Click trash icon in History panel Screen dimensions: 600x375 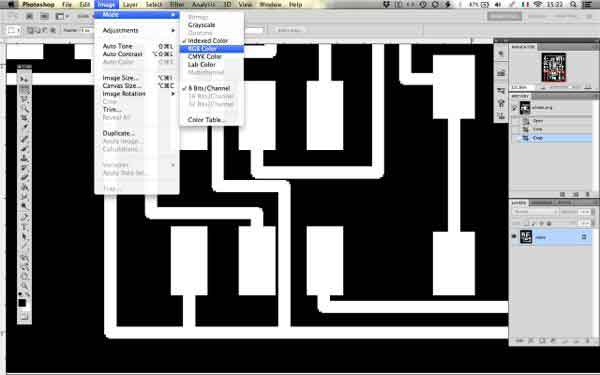point(588,194)
